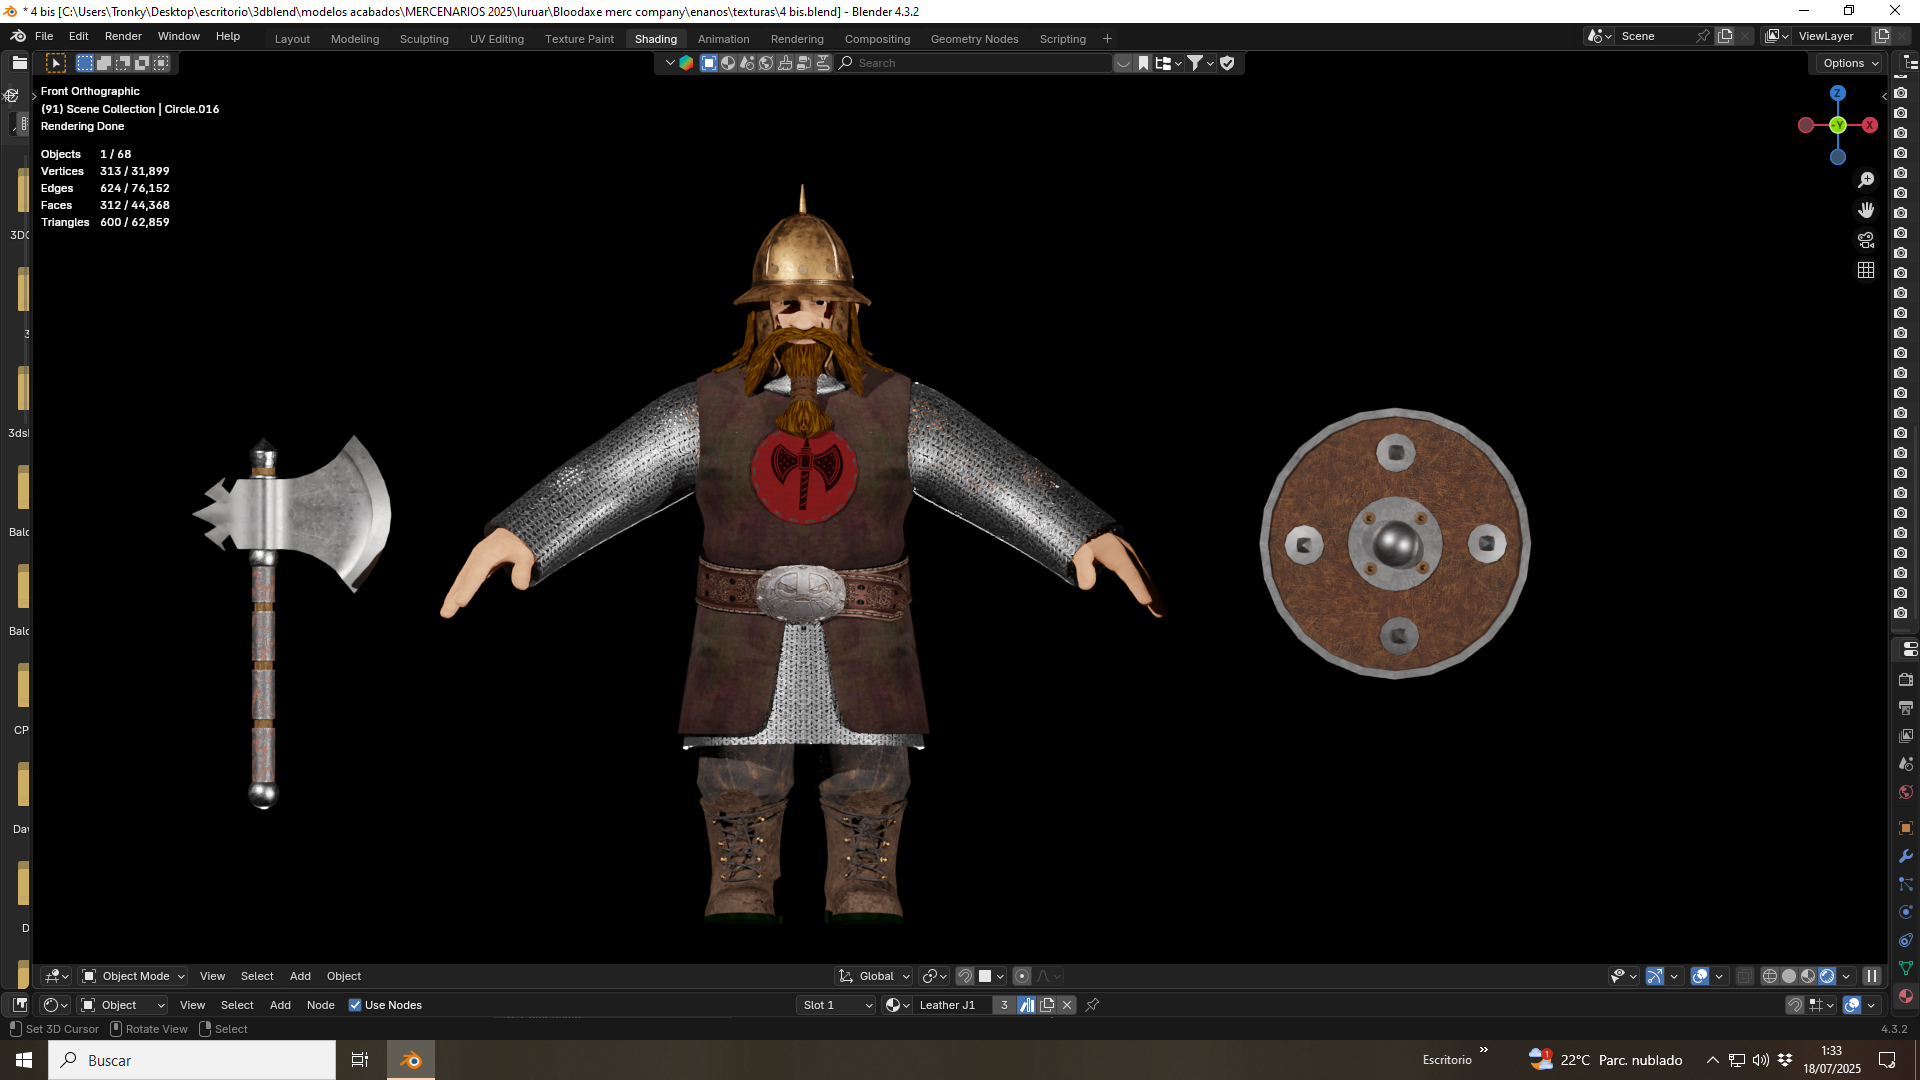The height and width of the screenshot is (1080, 1920).
Task: Unlink Leather J1 material with X
Action: (x=1067, y=1005)
